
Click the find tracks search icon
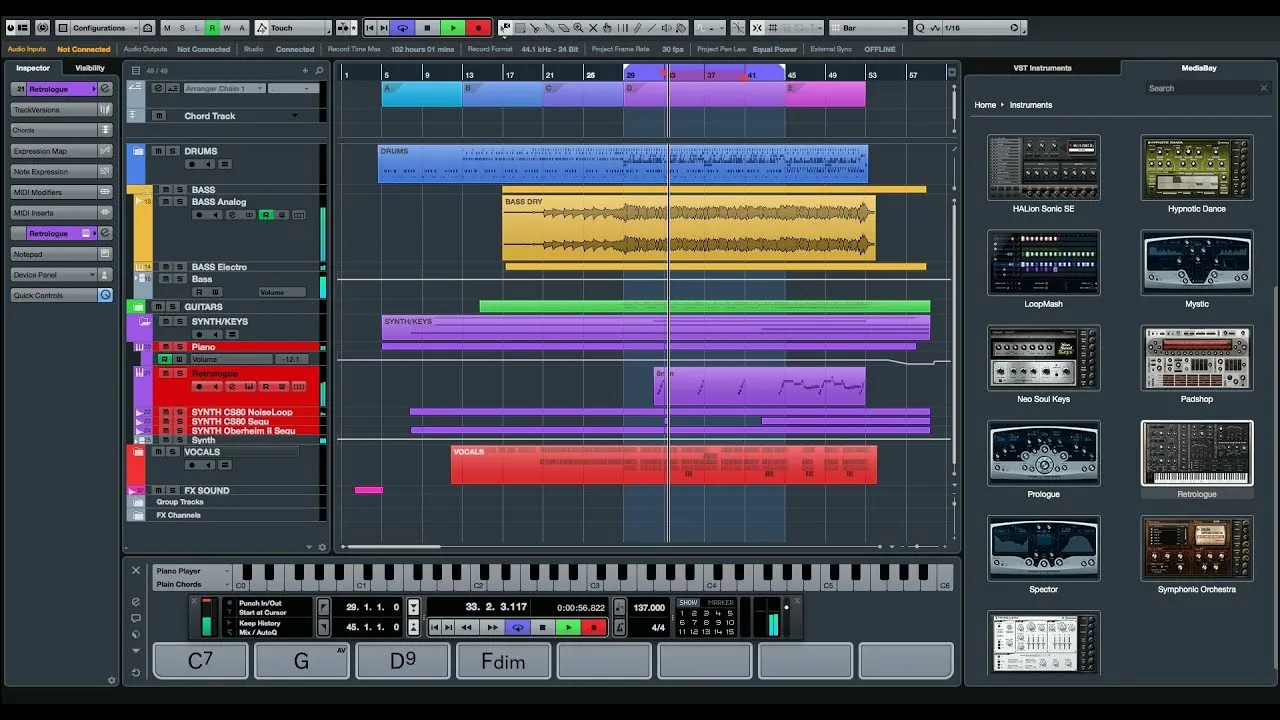click(x=319, y=71)
